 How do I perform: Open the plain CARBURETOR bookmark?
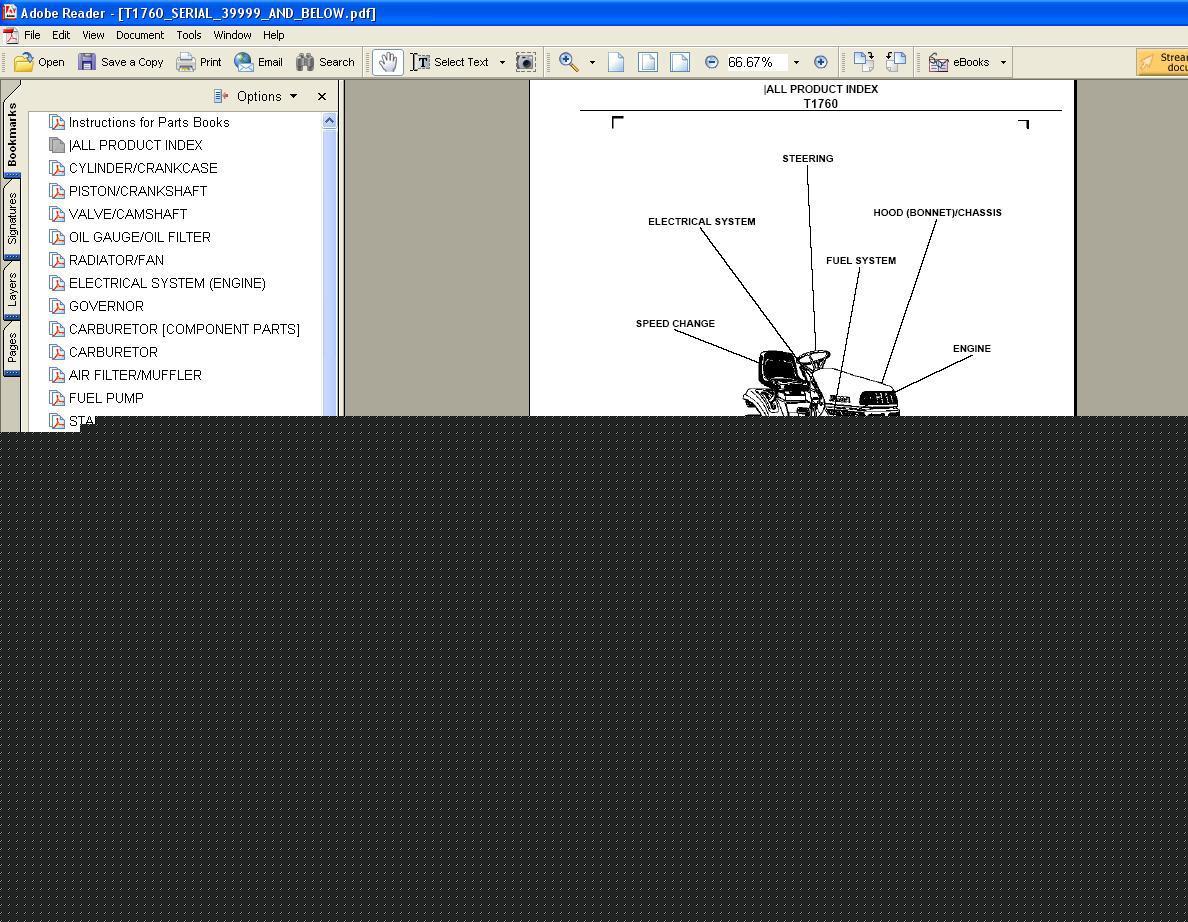click(113, 352)
